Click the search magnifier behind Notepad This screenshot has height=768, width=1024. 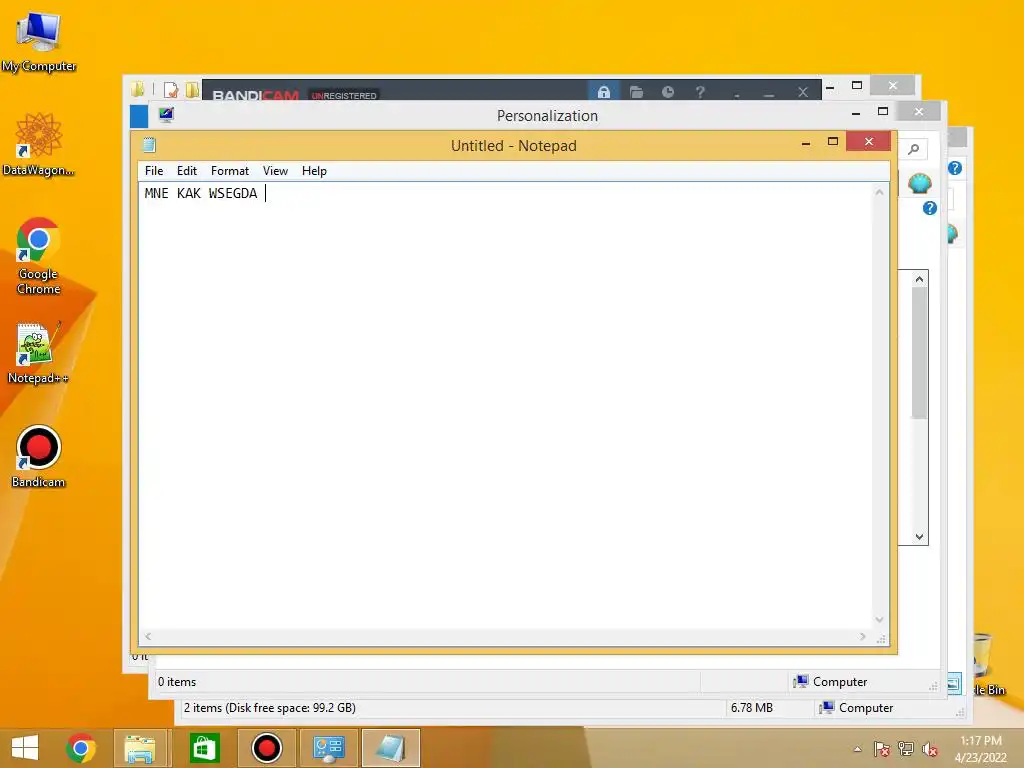[x=914, y=150]
